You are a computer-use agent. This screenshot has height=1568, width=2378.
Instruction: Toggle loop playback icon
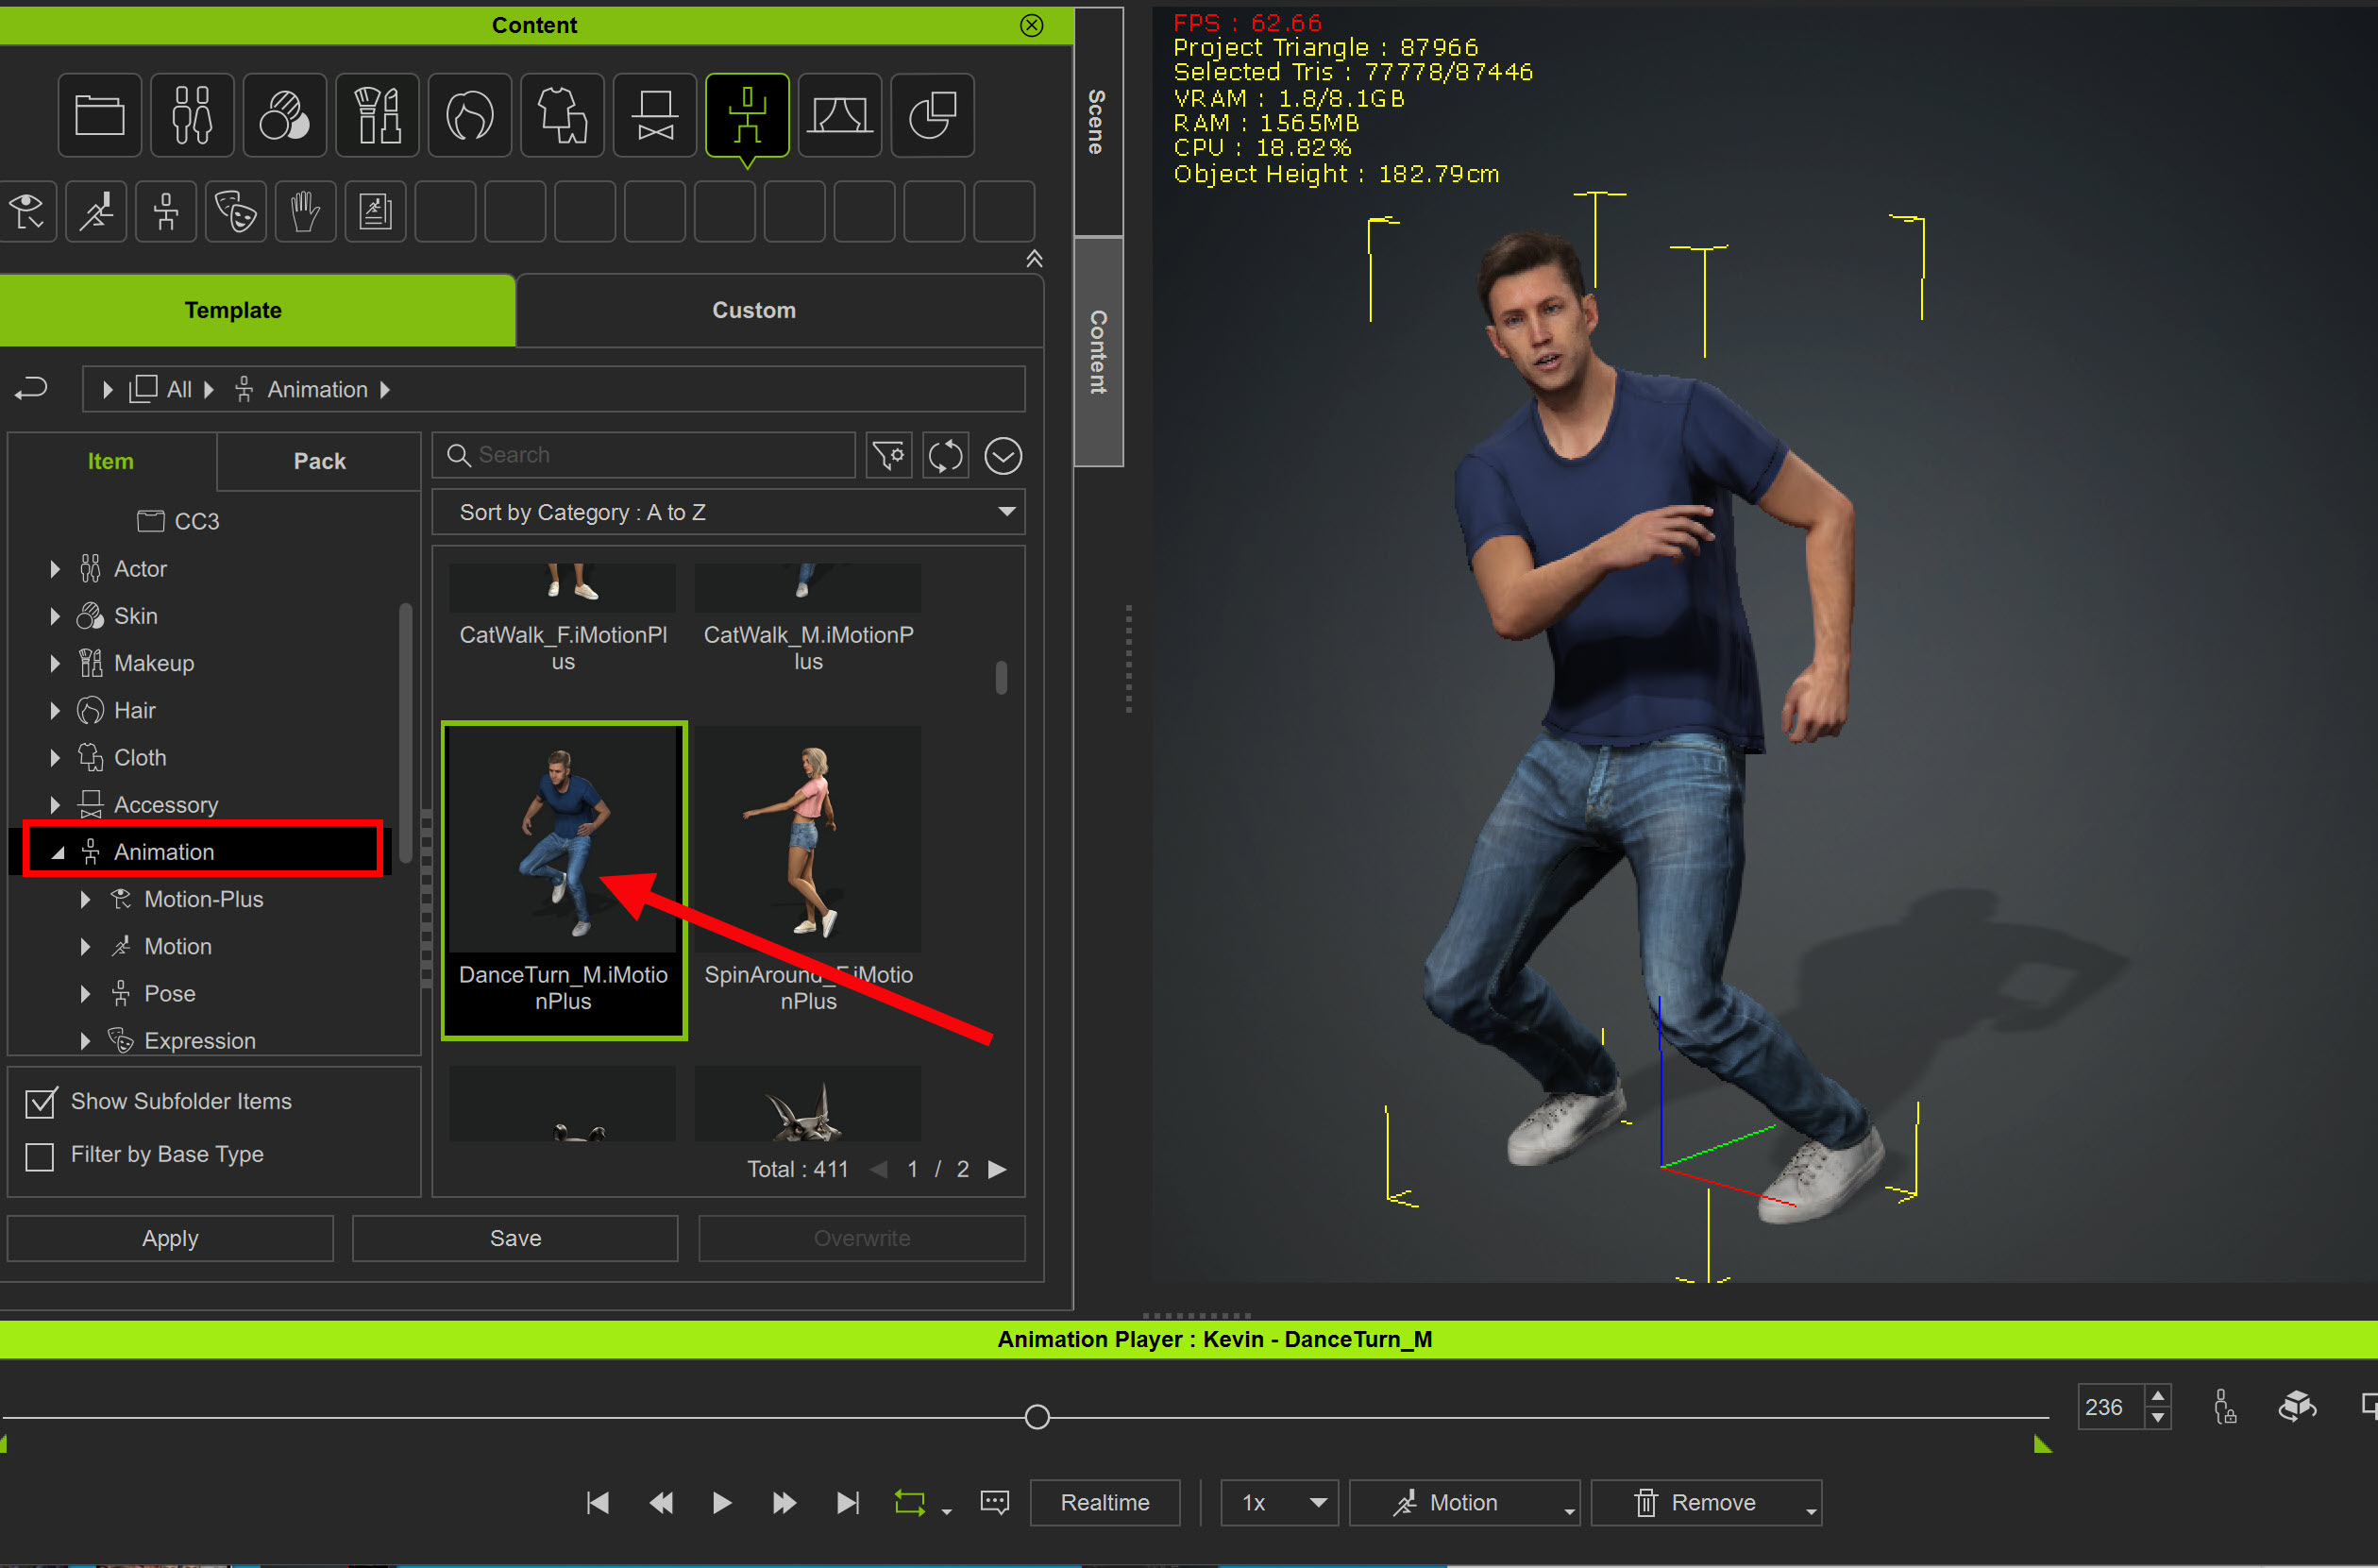click(x=909, y=1502)
